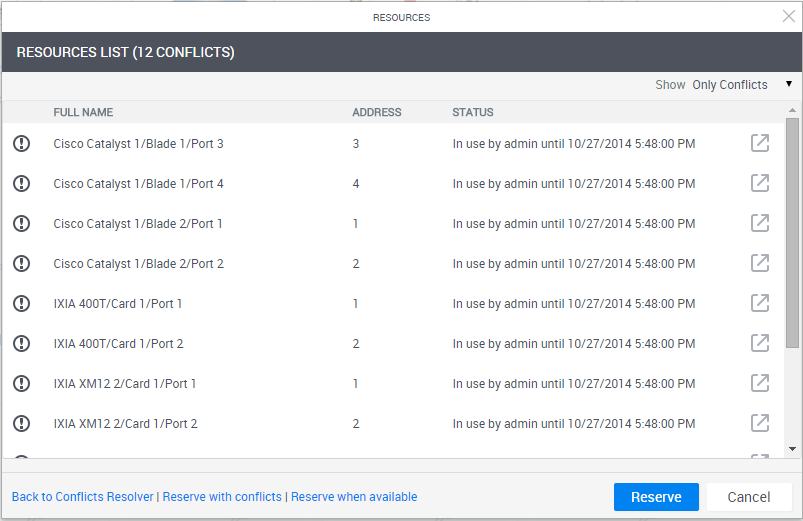Viewport: 803px width, 521px height.
Task: Sort by the Address column header
Action: [377, 113]
